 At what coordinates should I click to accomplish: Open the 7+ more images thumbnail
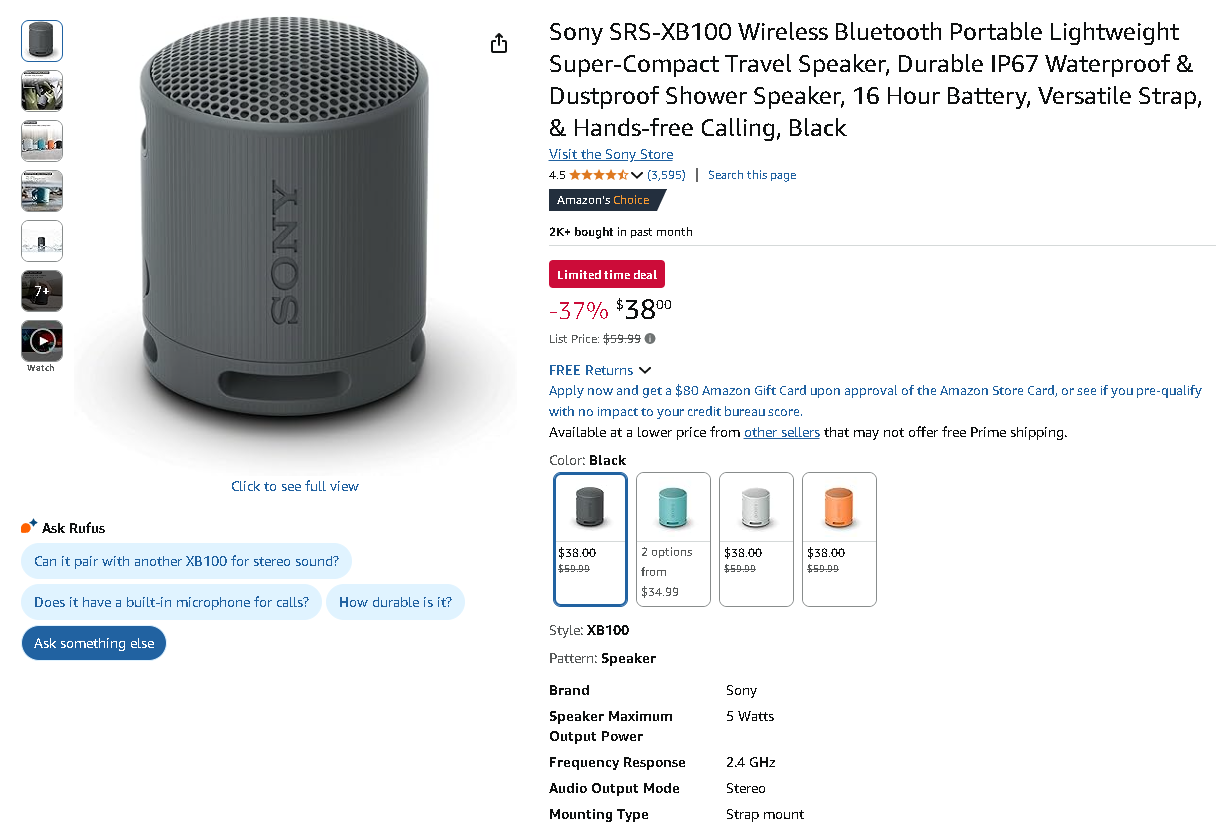click(x=41, y=290)
